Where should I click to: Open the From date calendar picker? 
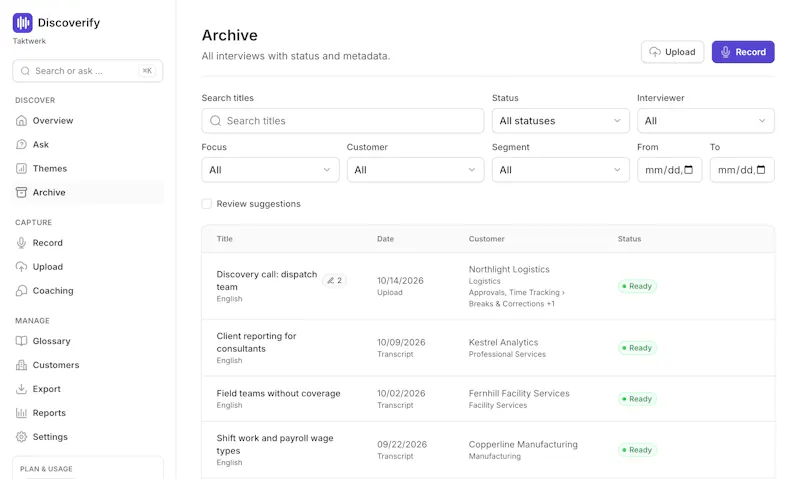(688, 170)
